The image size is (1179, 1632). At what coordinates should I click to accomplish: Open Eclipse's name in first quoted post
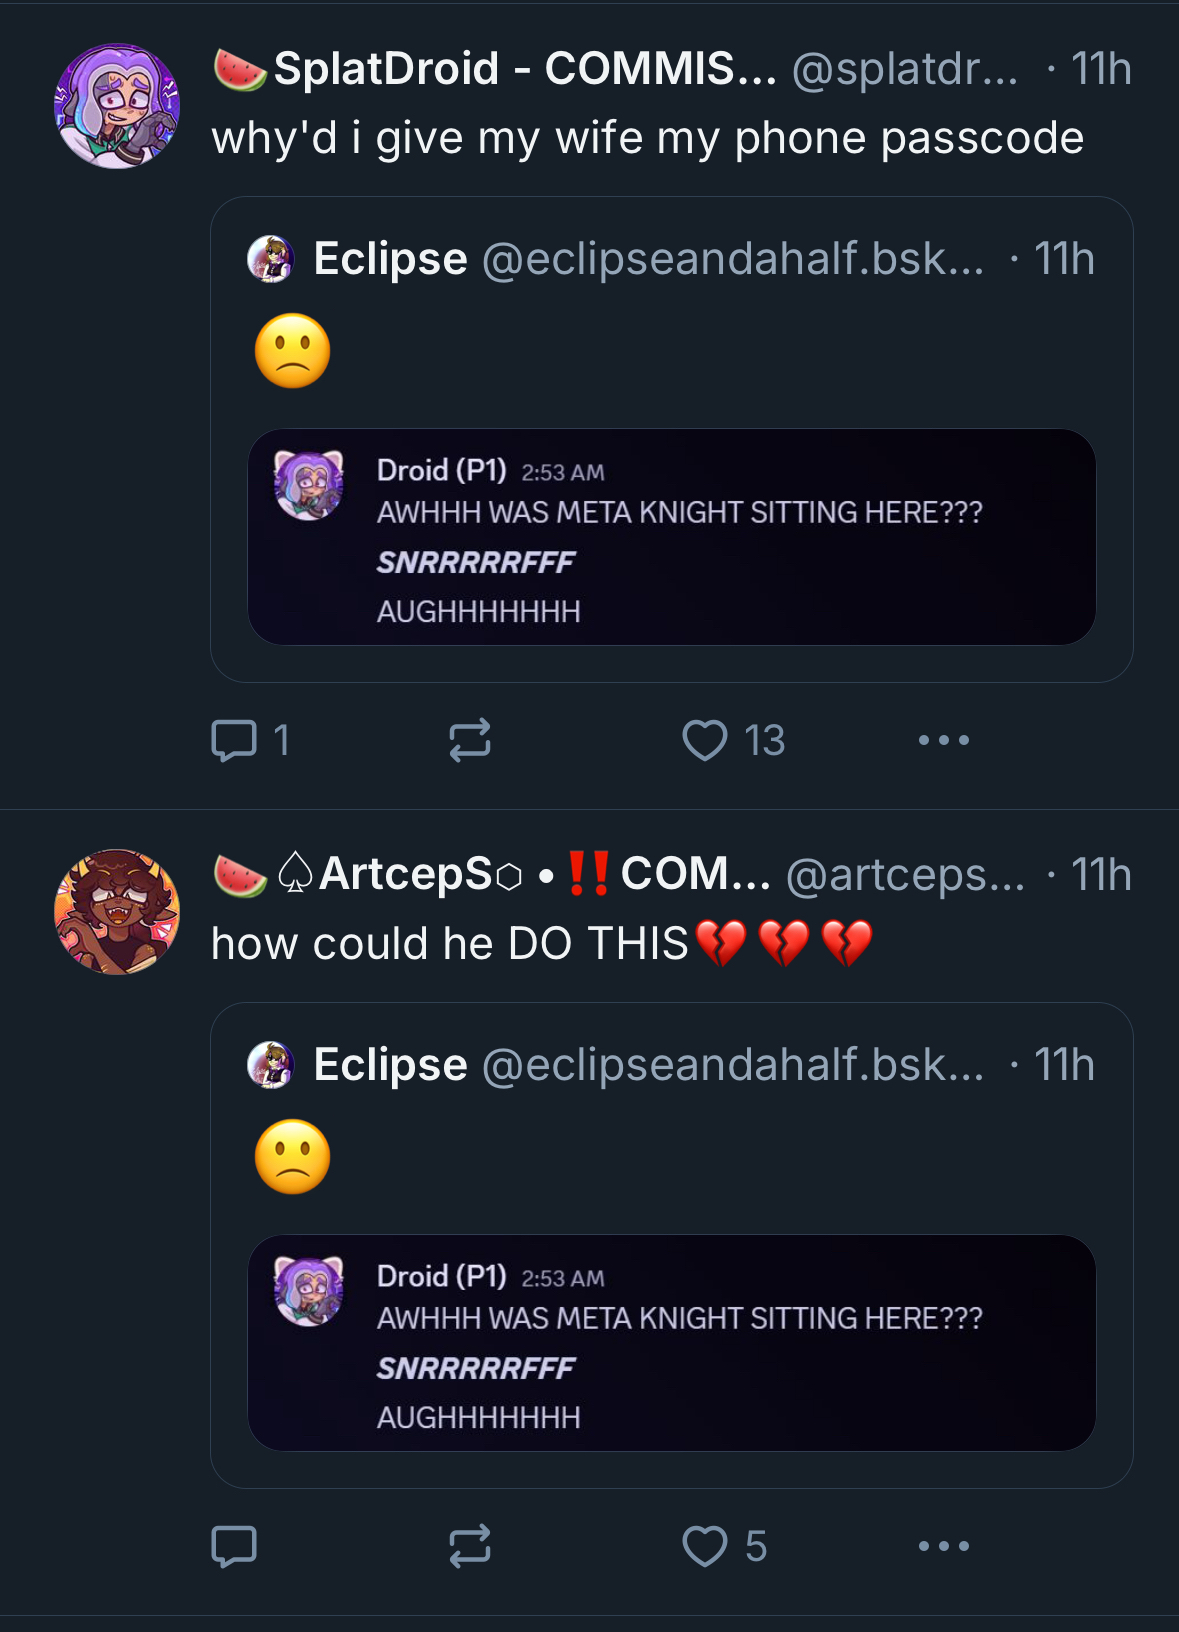click(x=390, y=259)
